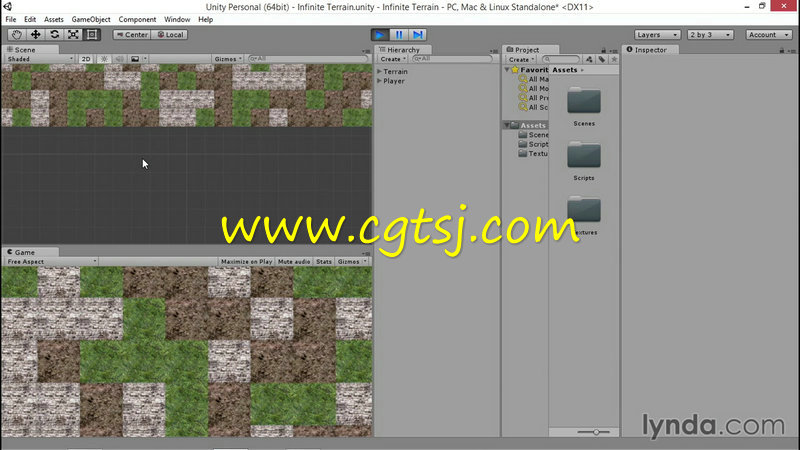Select All Materials favorite search
The height and width of the screenshot is (450, 800).
coord(534,79)
